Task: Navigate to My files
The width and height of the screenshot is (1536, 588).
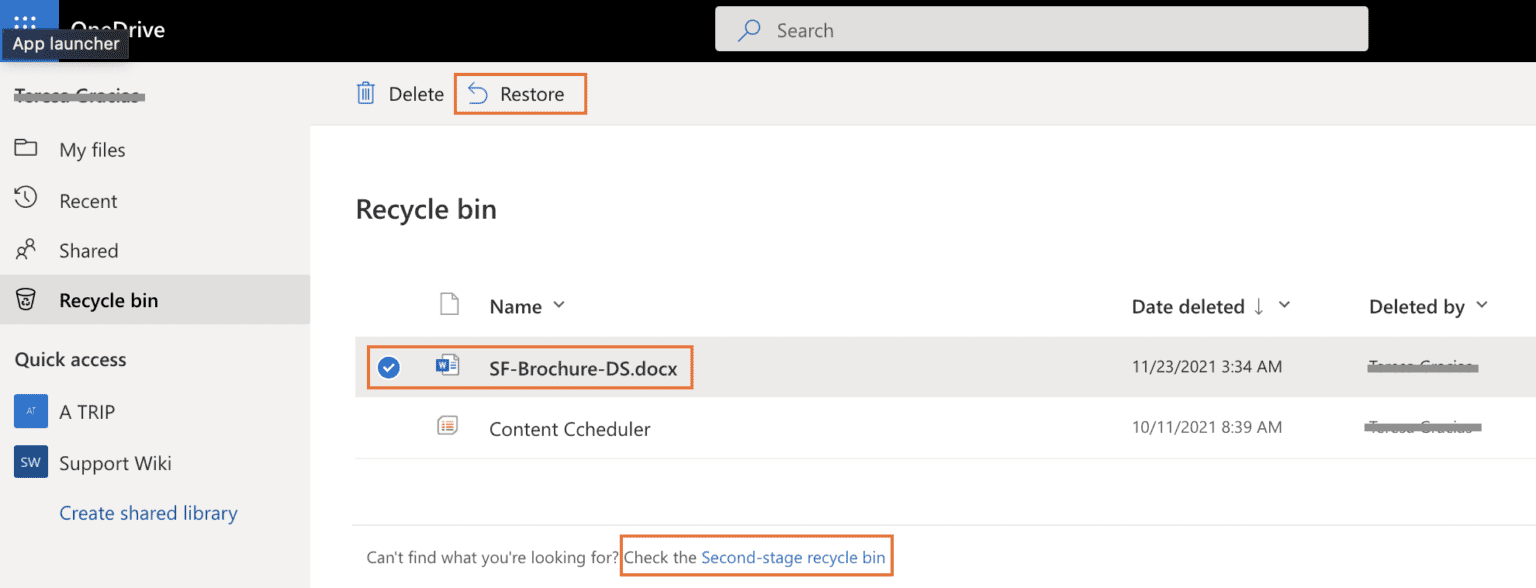Action: click(x=94, y=149)
